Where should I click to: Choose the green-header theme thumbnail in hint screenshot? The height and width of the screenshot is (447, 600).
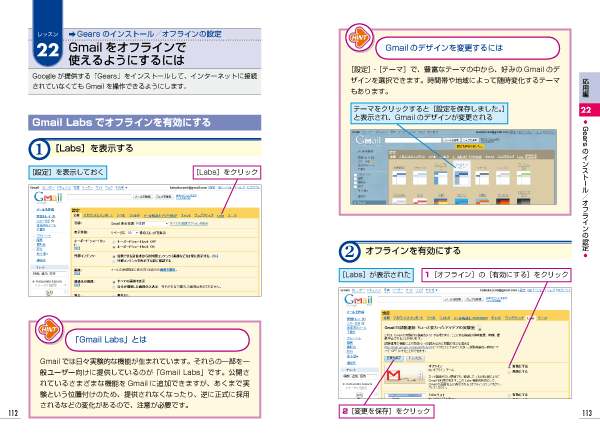tap(523, 178)
